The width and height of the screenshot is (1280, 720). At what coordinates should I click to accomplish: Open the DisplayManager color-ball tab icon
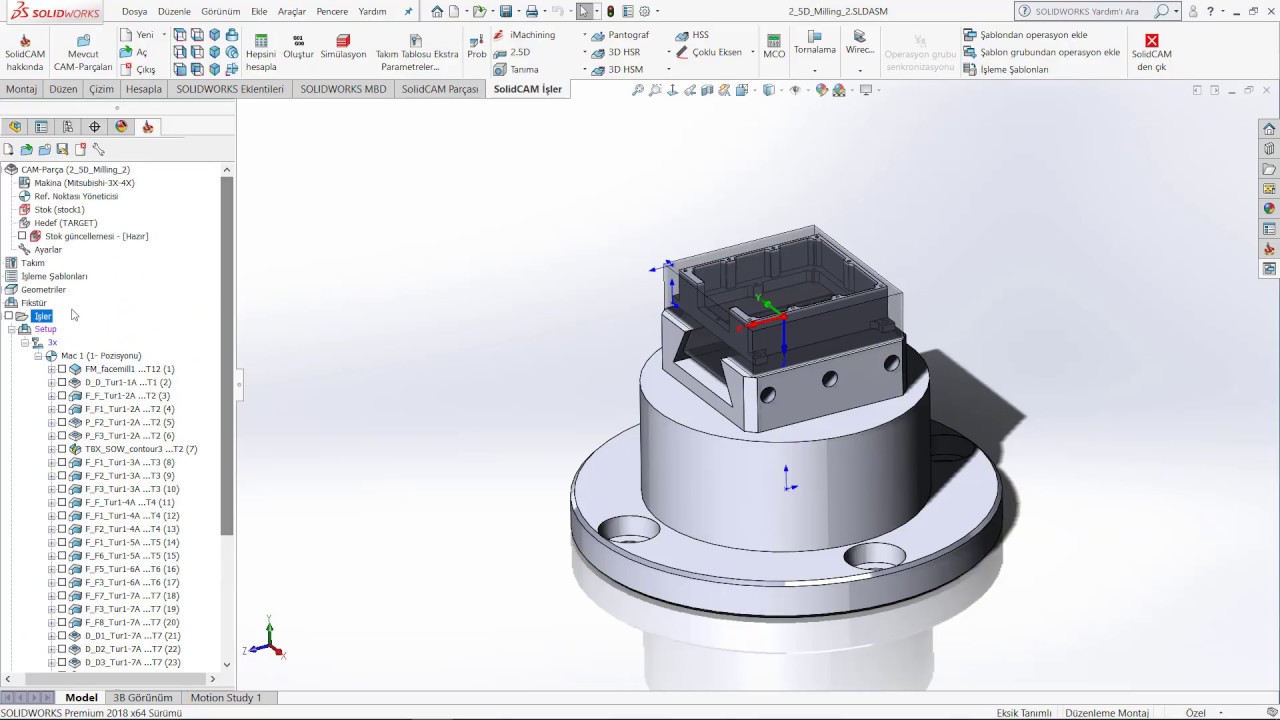coord(121,127)
